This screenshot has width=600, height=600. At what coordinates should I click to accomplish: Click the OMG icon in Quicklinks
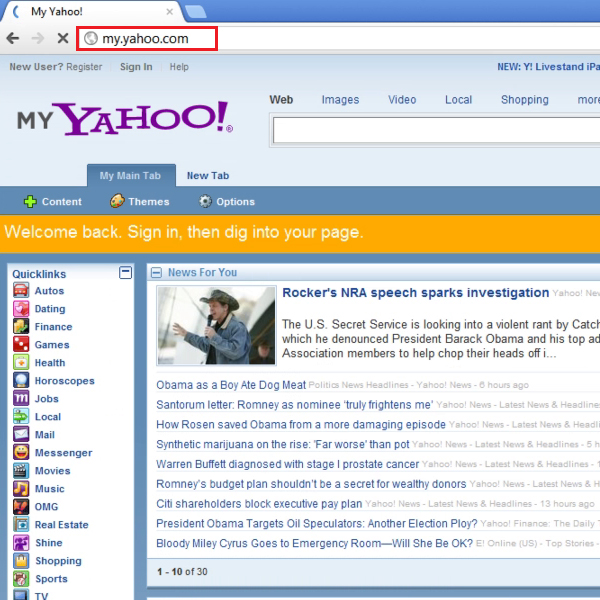click(x=21, y=506)
